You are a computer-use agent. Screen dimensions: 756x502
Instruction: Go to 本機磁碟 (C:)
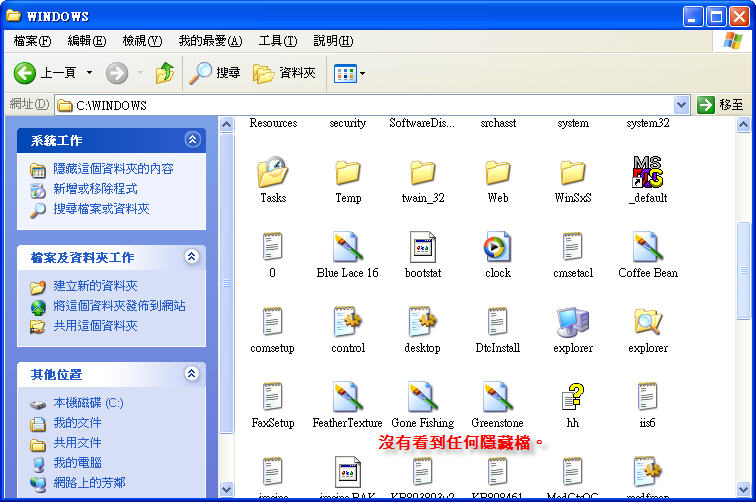88,403
